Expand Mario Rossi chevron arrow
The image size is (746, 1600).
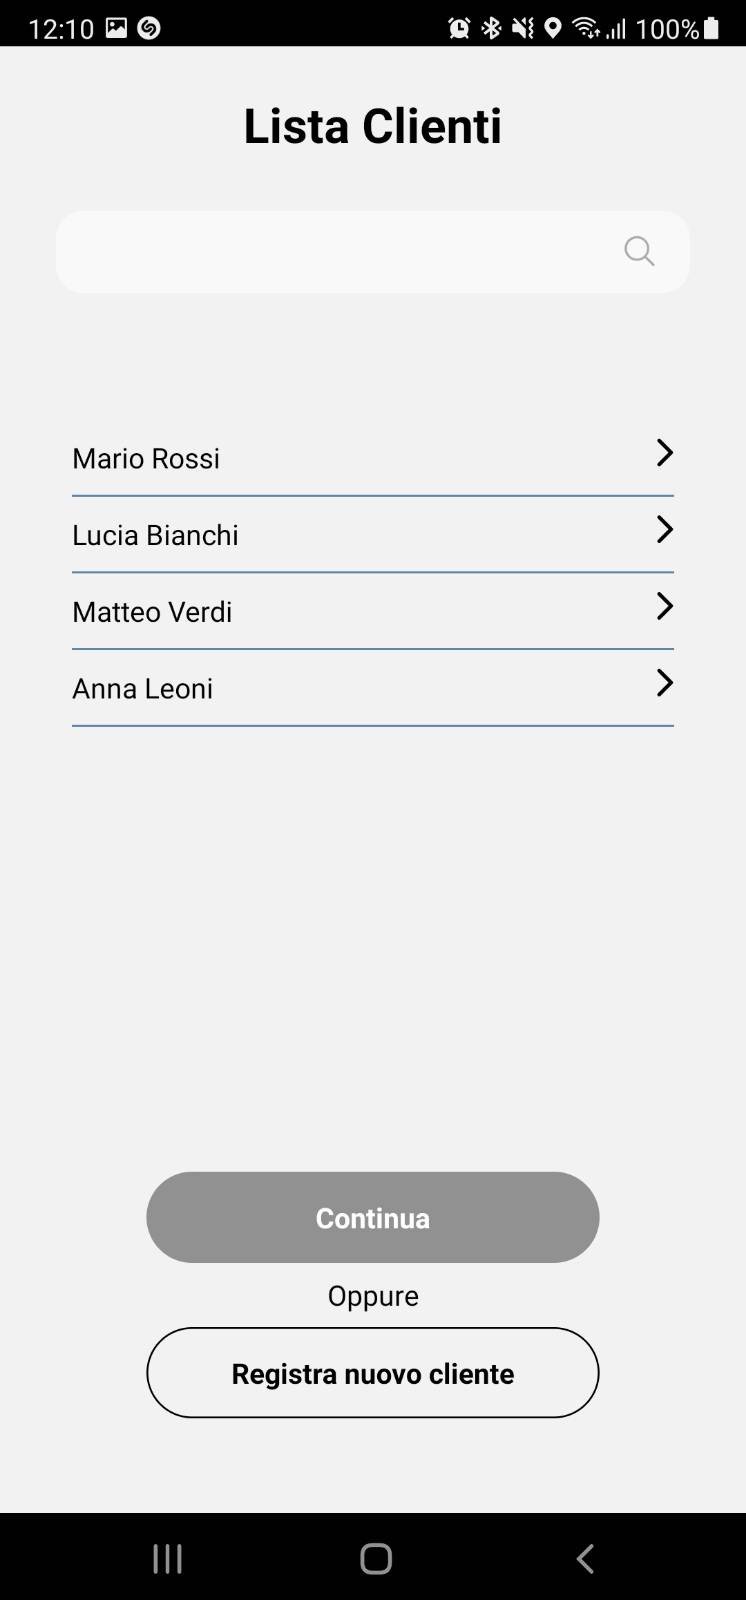pos(665,453)
